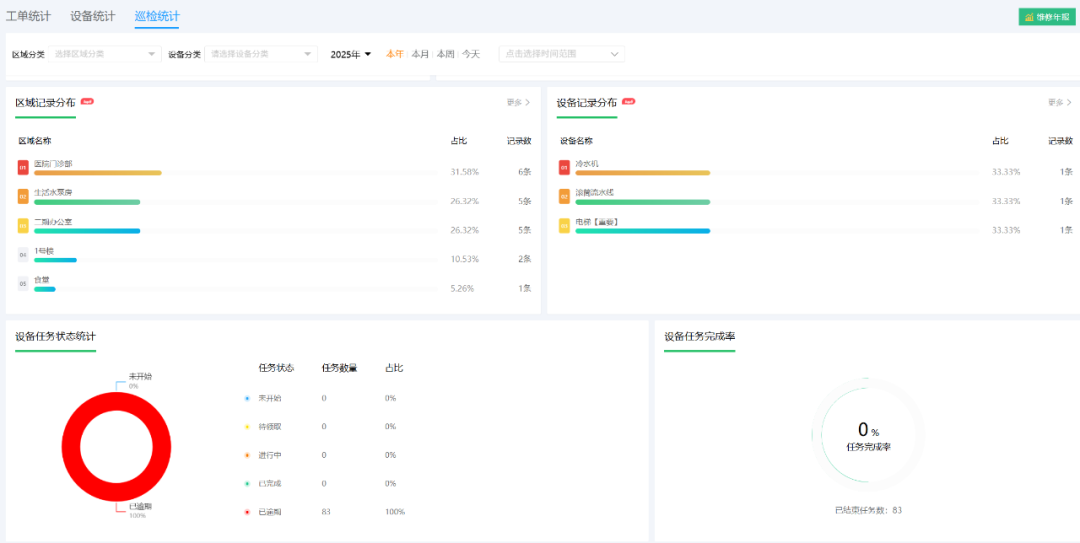
Task: Open the 区域分类 dropdown
Action: click(x=105, y=54)
